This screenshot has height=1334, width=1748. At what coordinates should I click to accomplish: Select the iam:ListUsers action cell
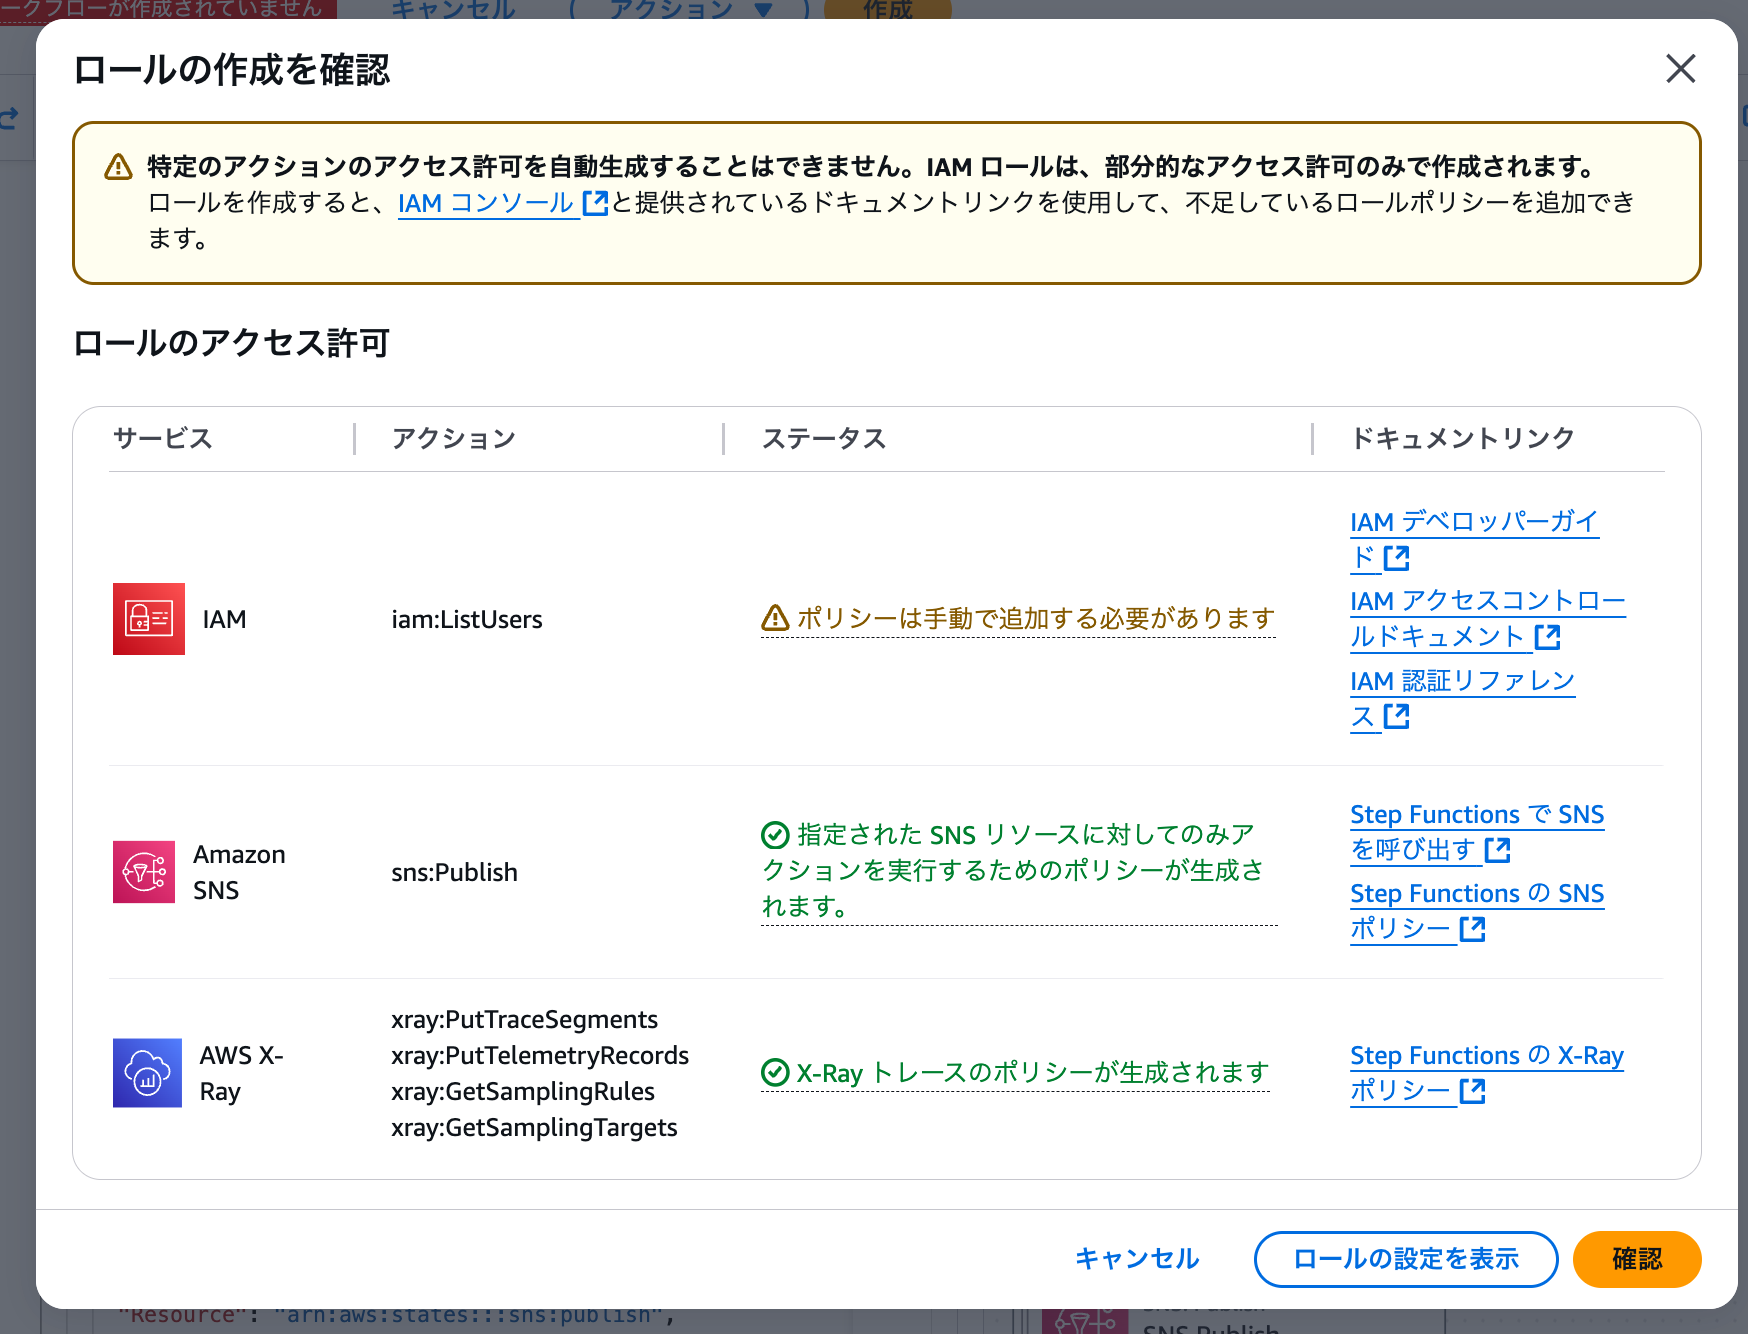click(467, 619)
